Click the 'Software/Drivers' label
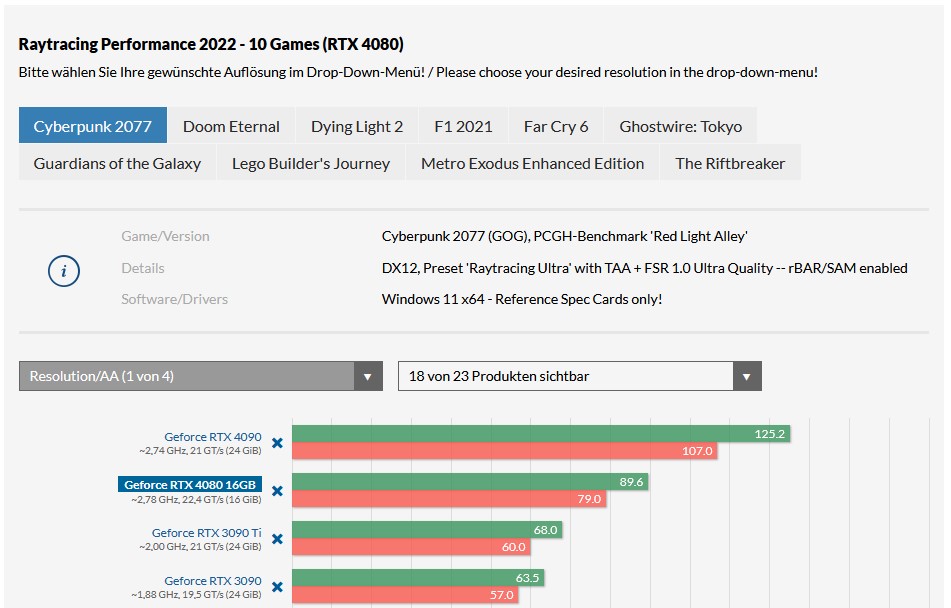 (x=174, y=299)
